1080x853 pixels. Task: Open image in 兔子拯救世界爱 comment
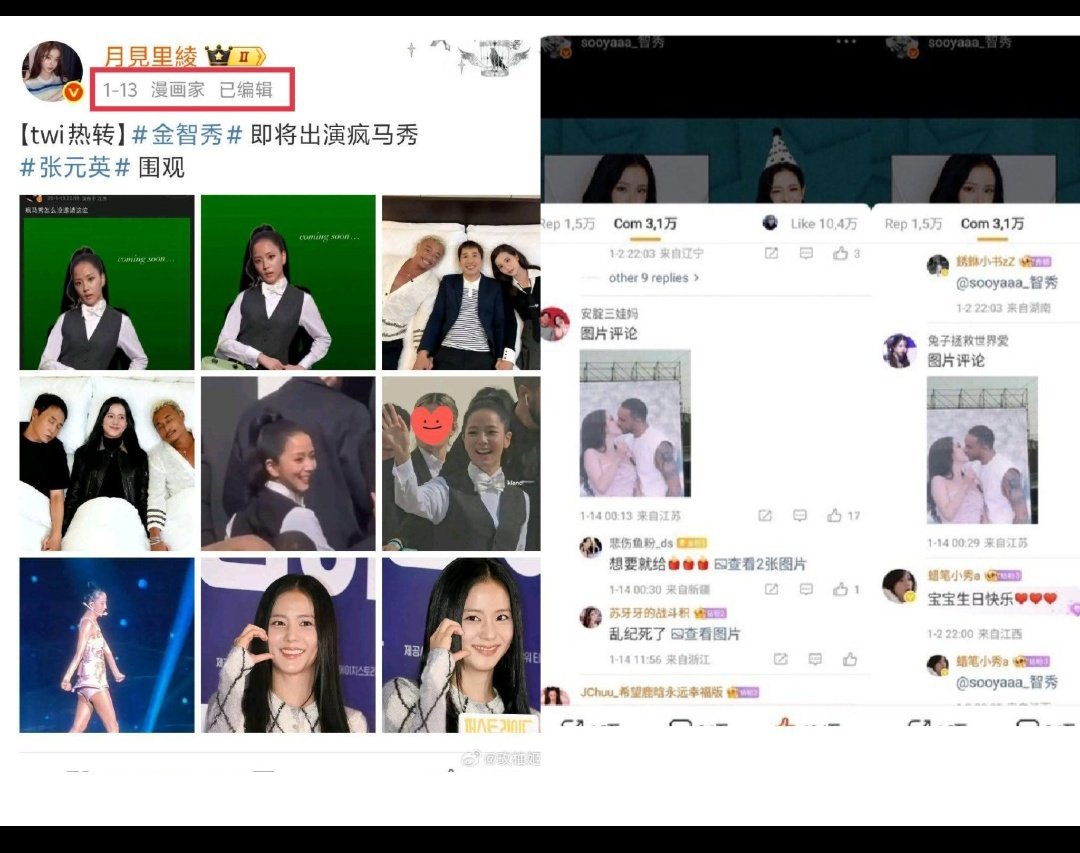click(982, 451)
